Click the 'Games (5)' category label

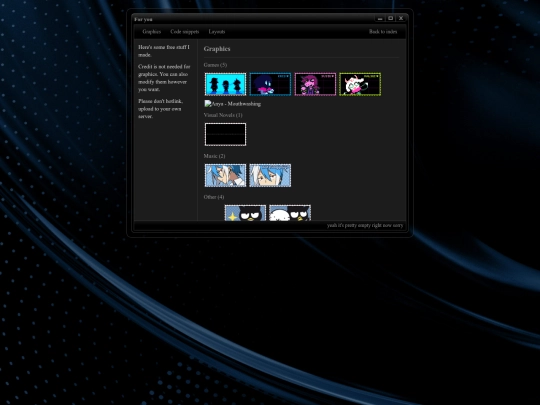215,65
